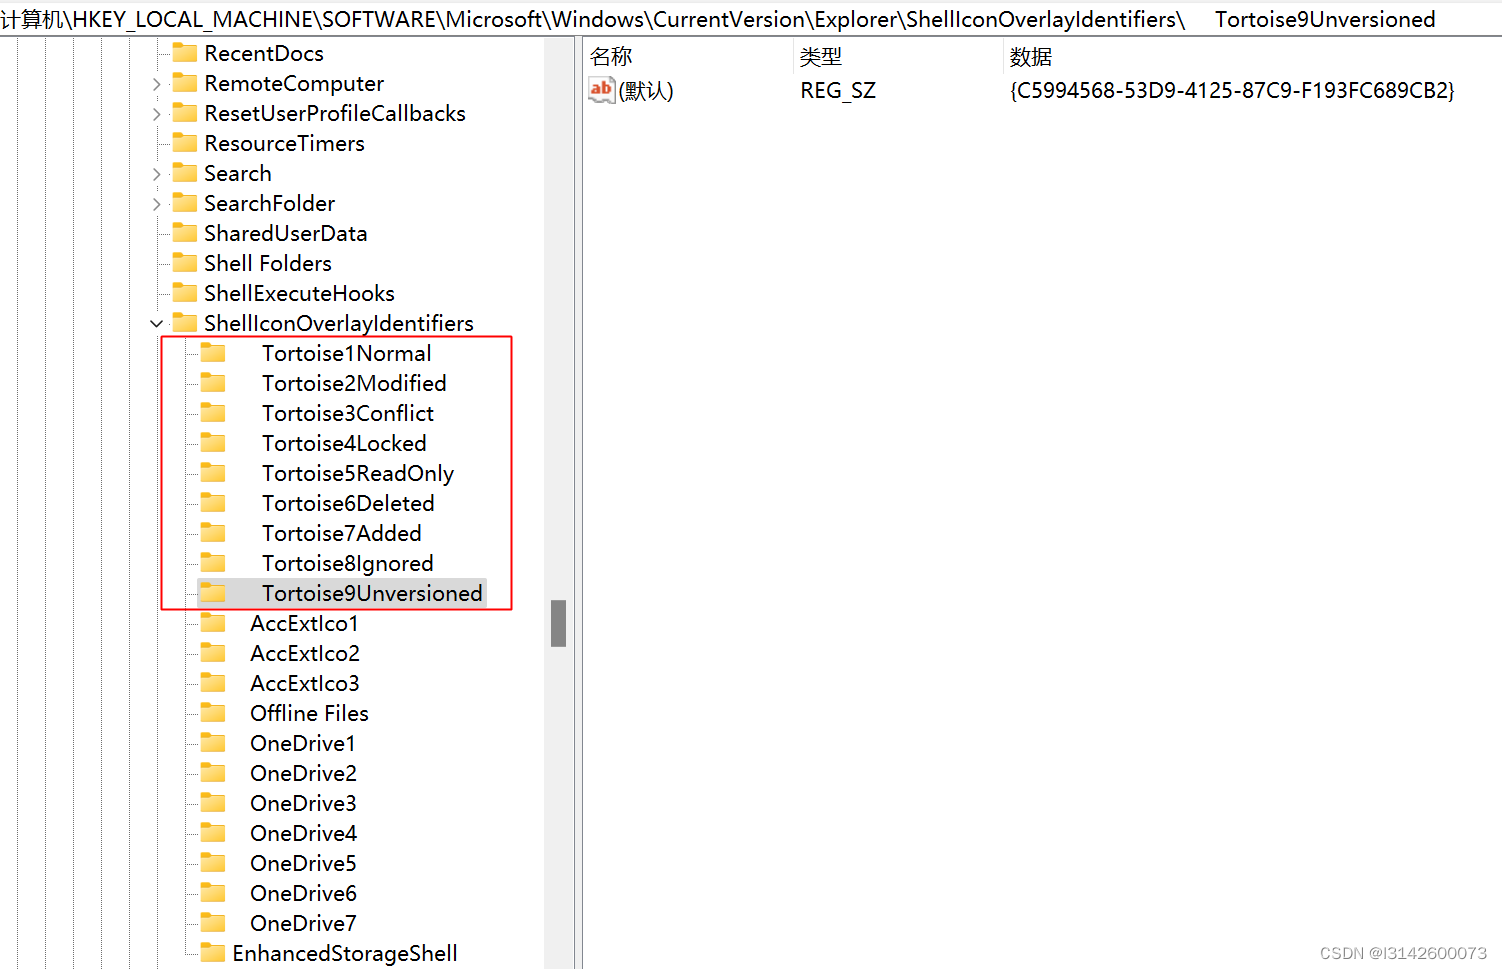
Task: Click the RemoteComputer folder icon
Action: tap(185, 82)
